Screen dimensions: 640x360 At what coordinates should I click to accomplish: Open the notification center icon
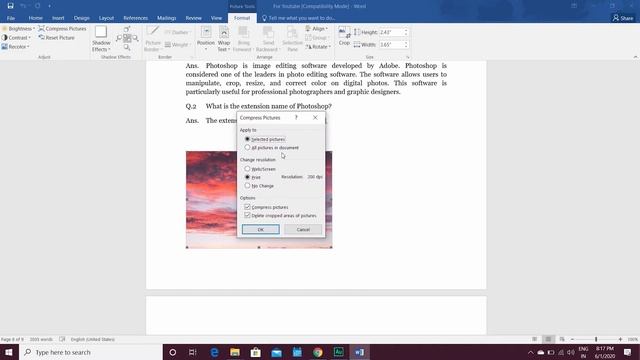[627, 352]
